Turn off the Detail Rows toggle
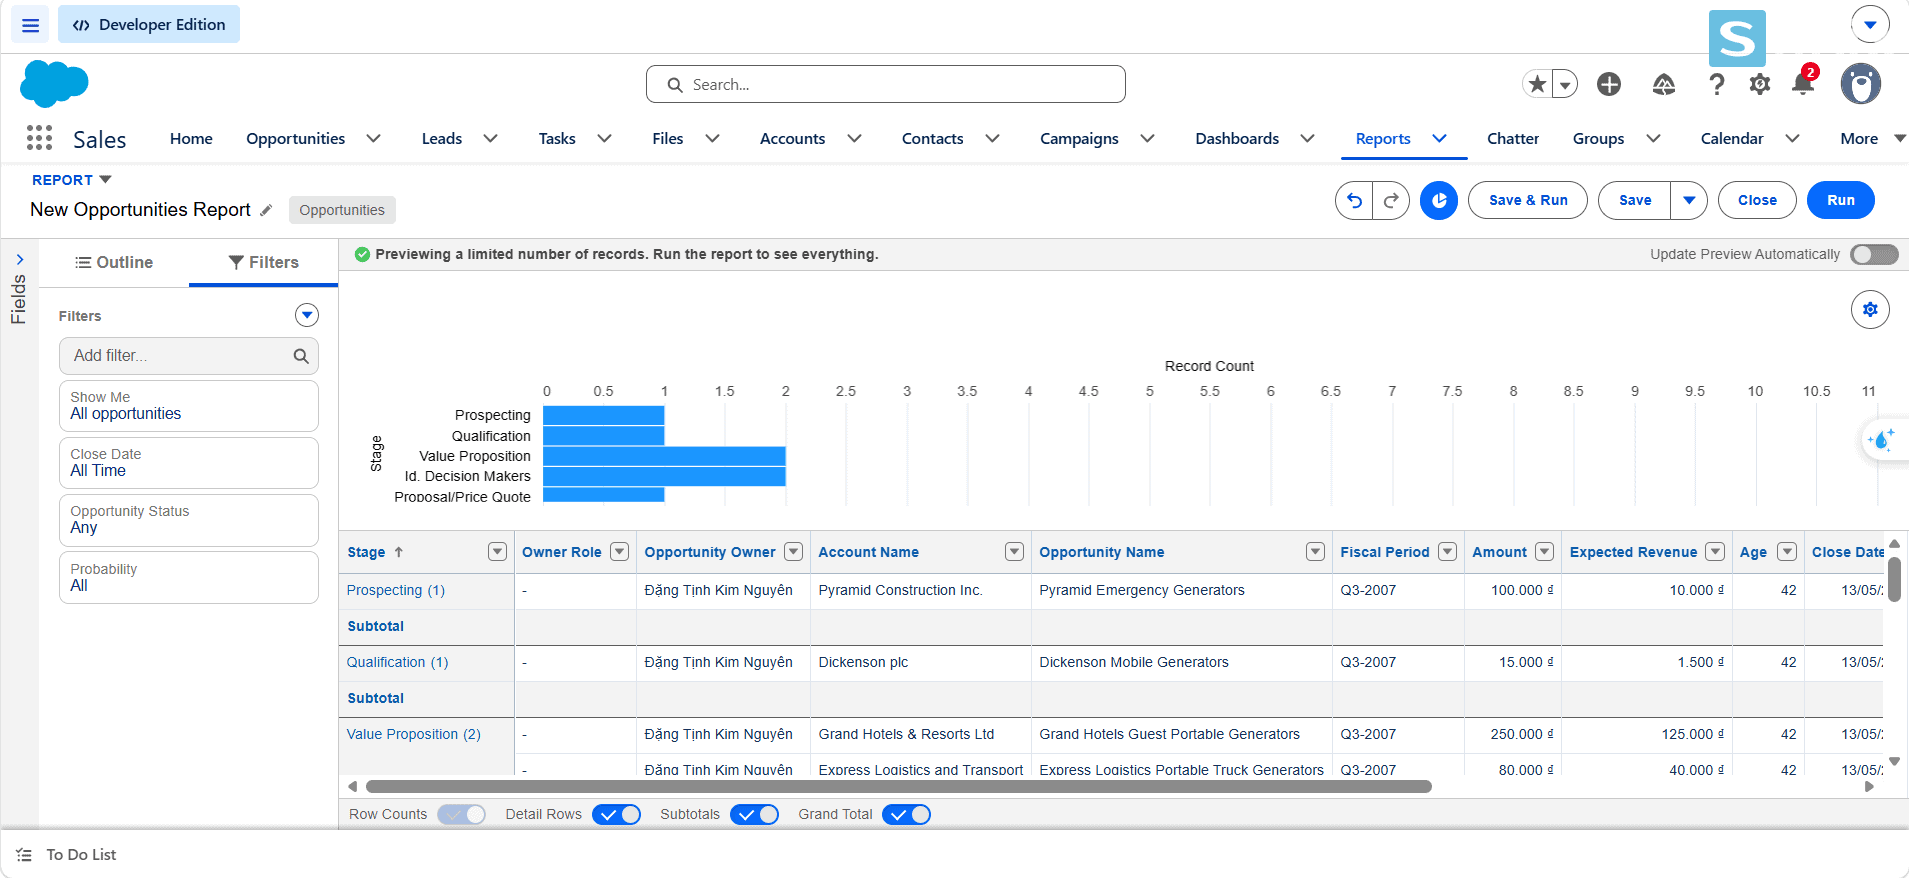The height and width of the screenshot is (878, 1909). 617,814
